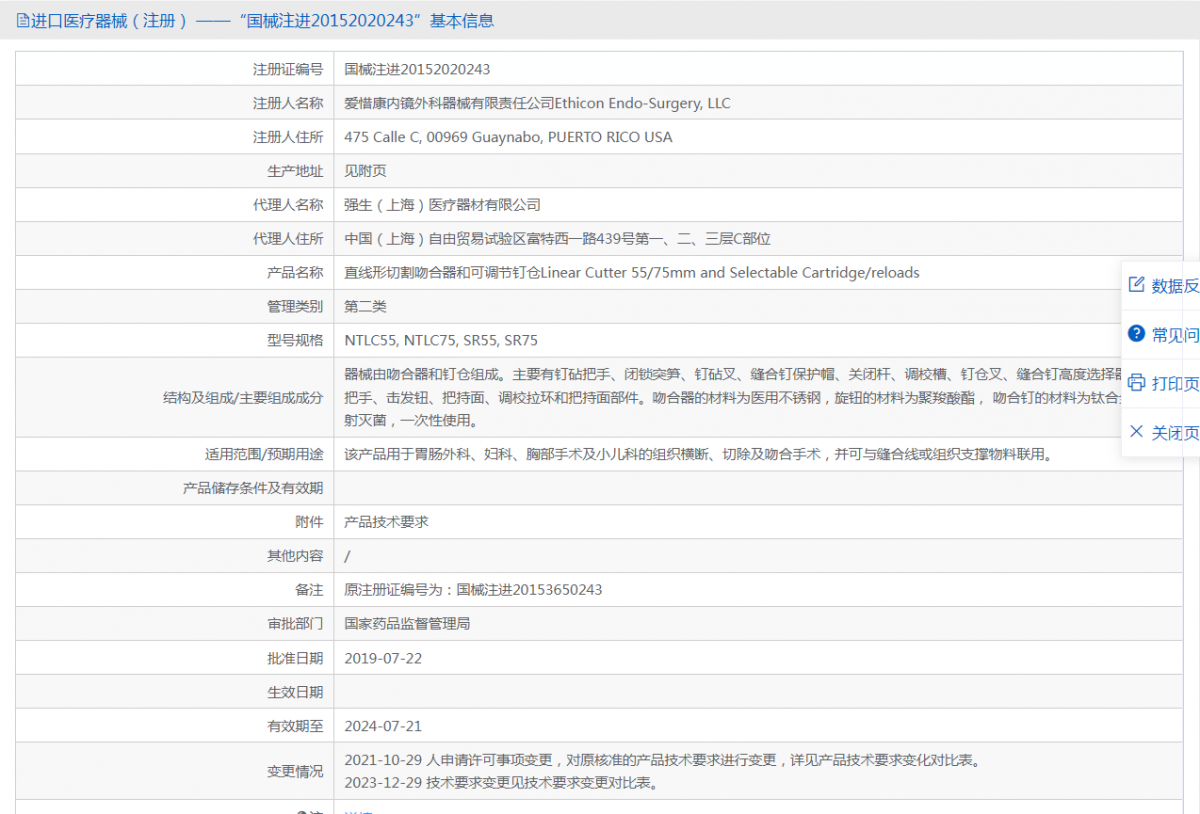The image size is (1200, 814).
Task: Open data feedback via pencil-edit icon
Action: [1136, 284]
